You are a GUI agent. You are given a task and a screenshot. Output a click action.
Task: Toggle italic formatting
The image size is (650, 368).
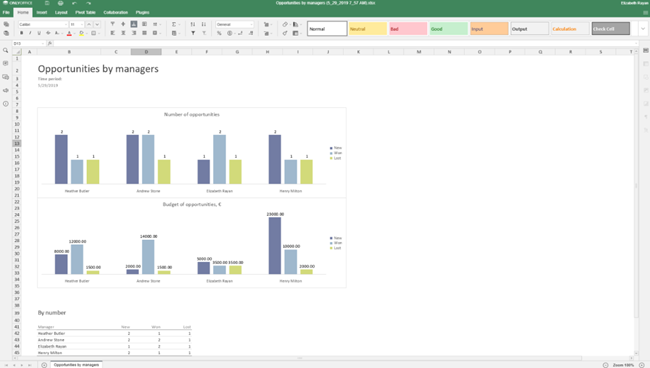coord(30,33)
